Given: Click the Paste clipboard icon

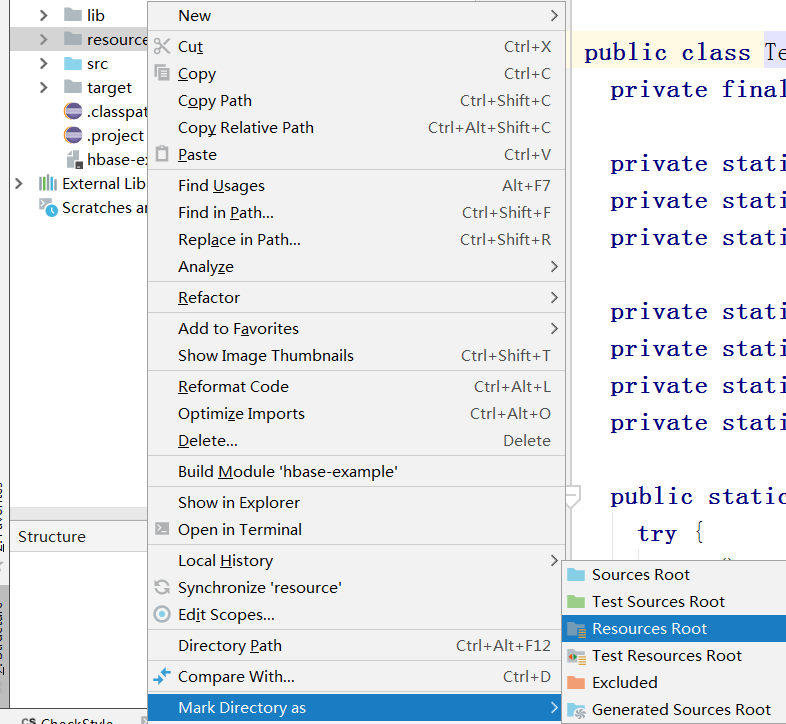Looking at the screenshot, I should point(162,155).
